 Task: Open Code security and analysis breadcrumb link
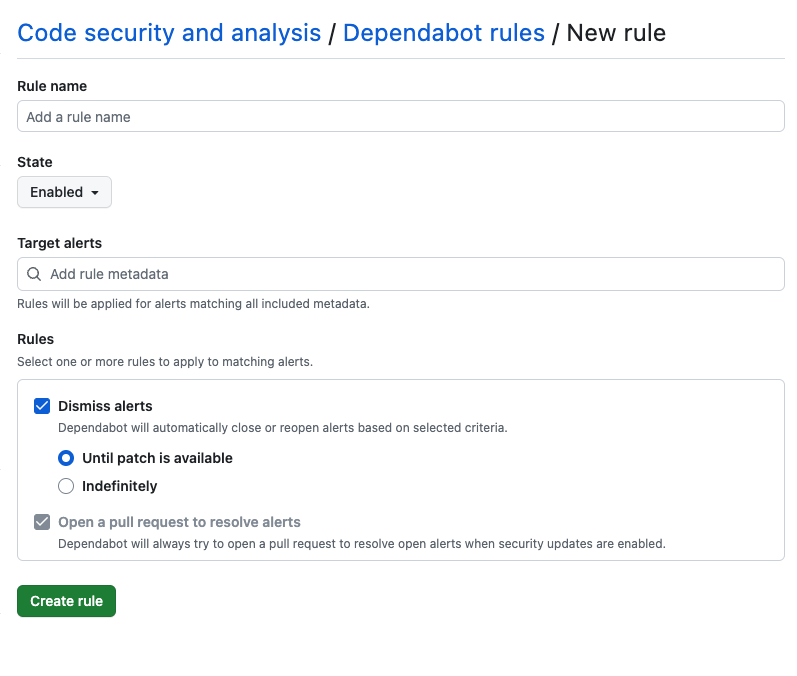[x=169, y=33]
